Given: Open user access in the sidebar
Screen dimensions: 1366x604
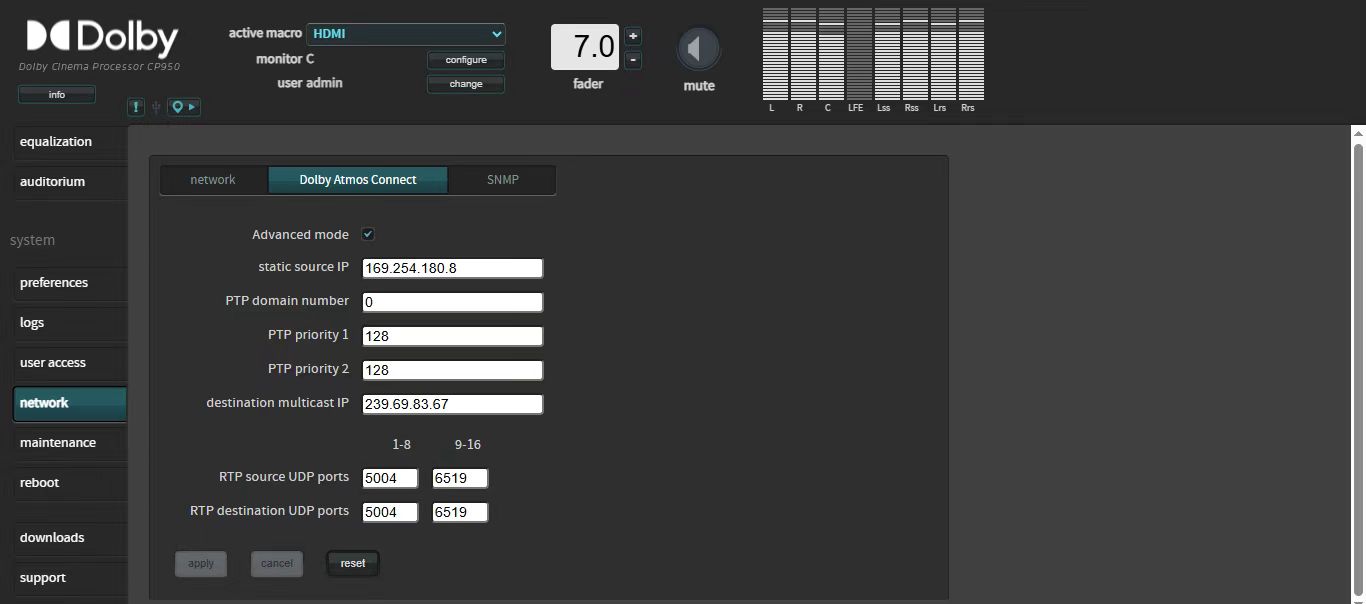Looking at the screenshot, I should click(x=70, y=363).
